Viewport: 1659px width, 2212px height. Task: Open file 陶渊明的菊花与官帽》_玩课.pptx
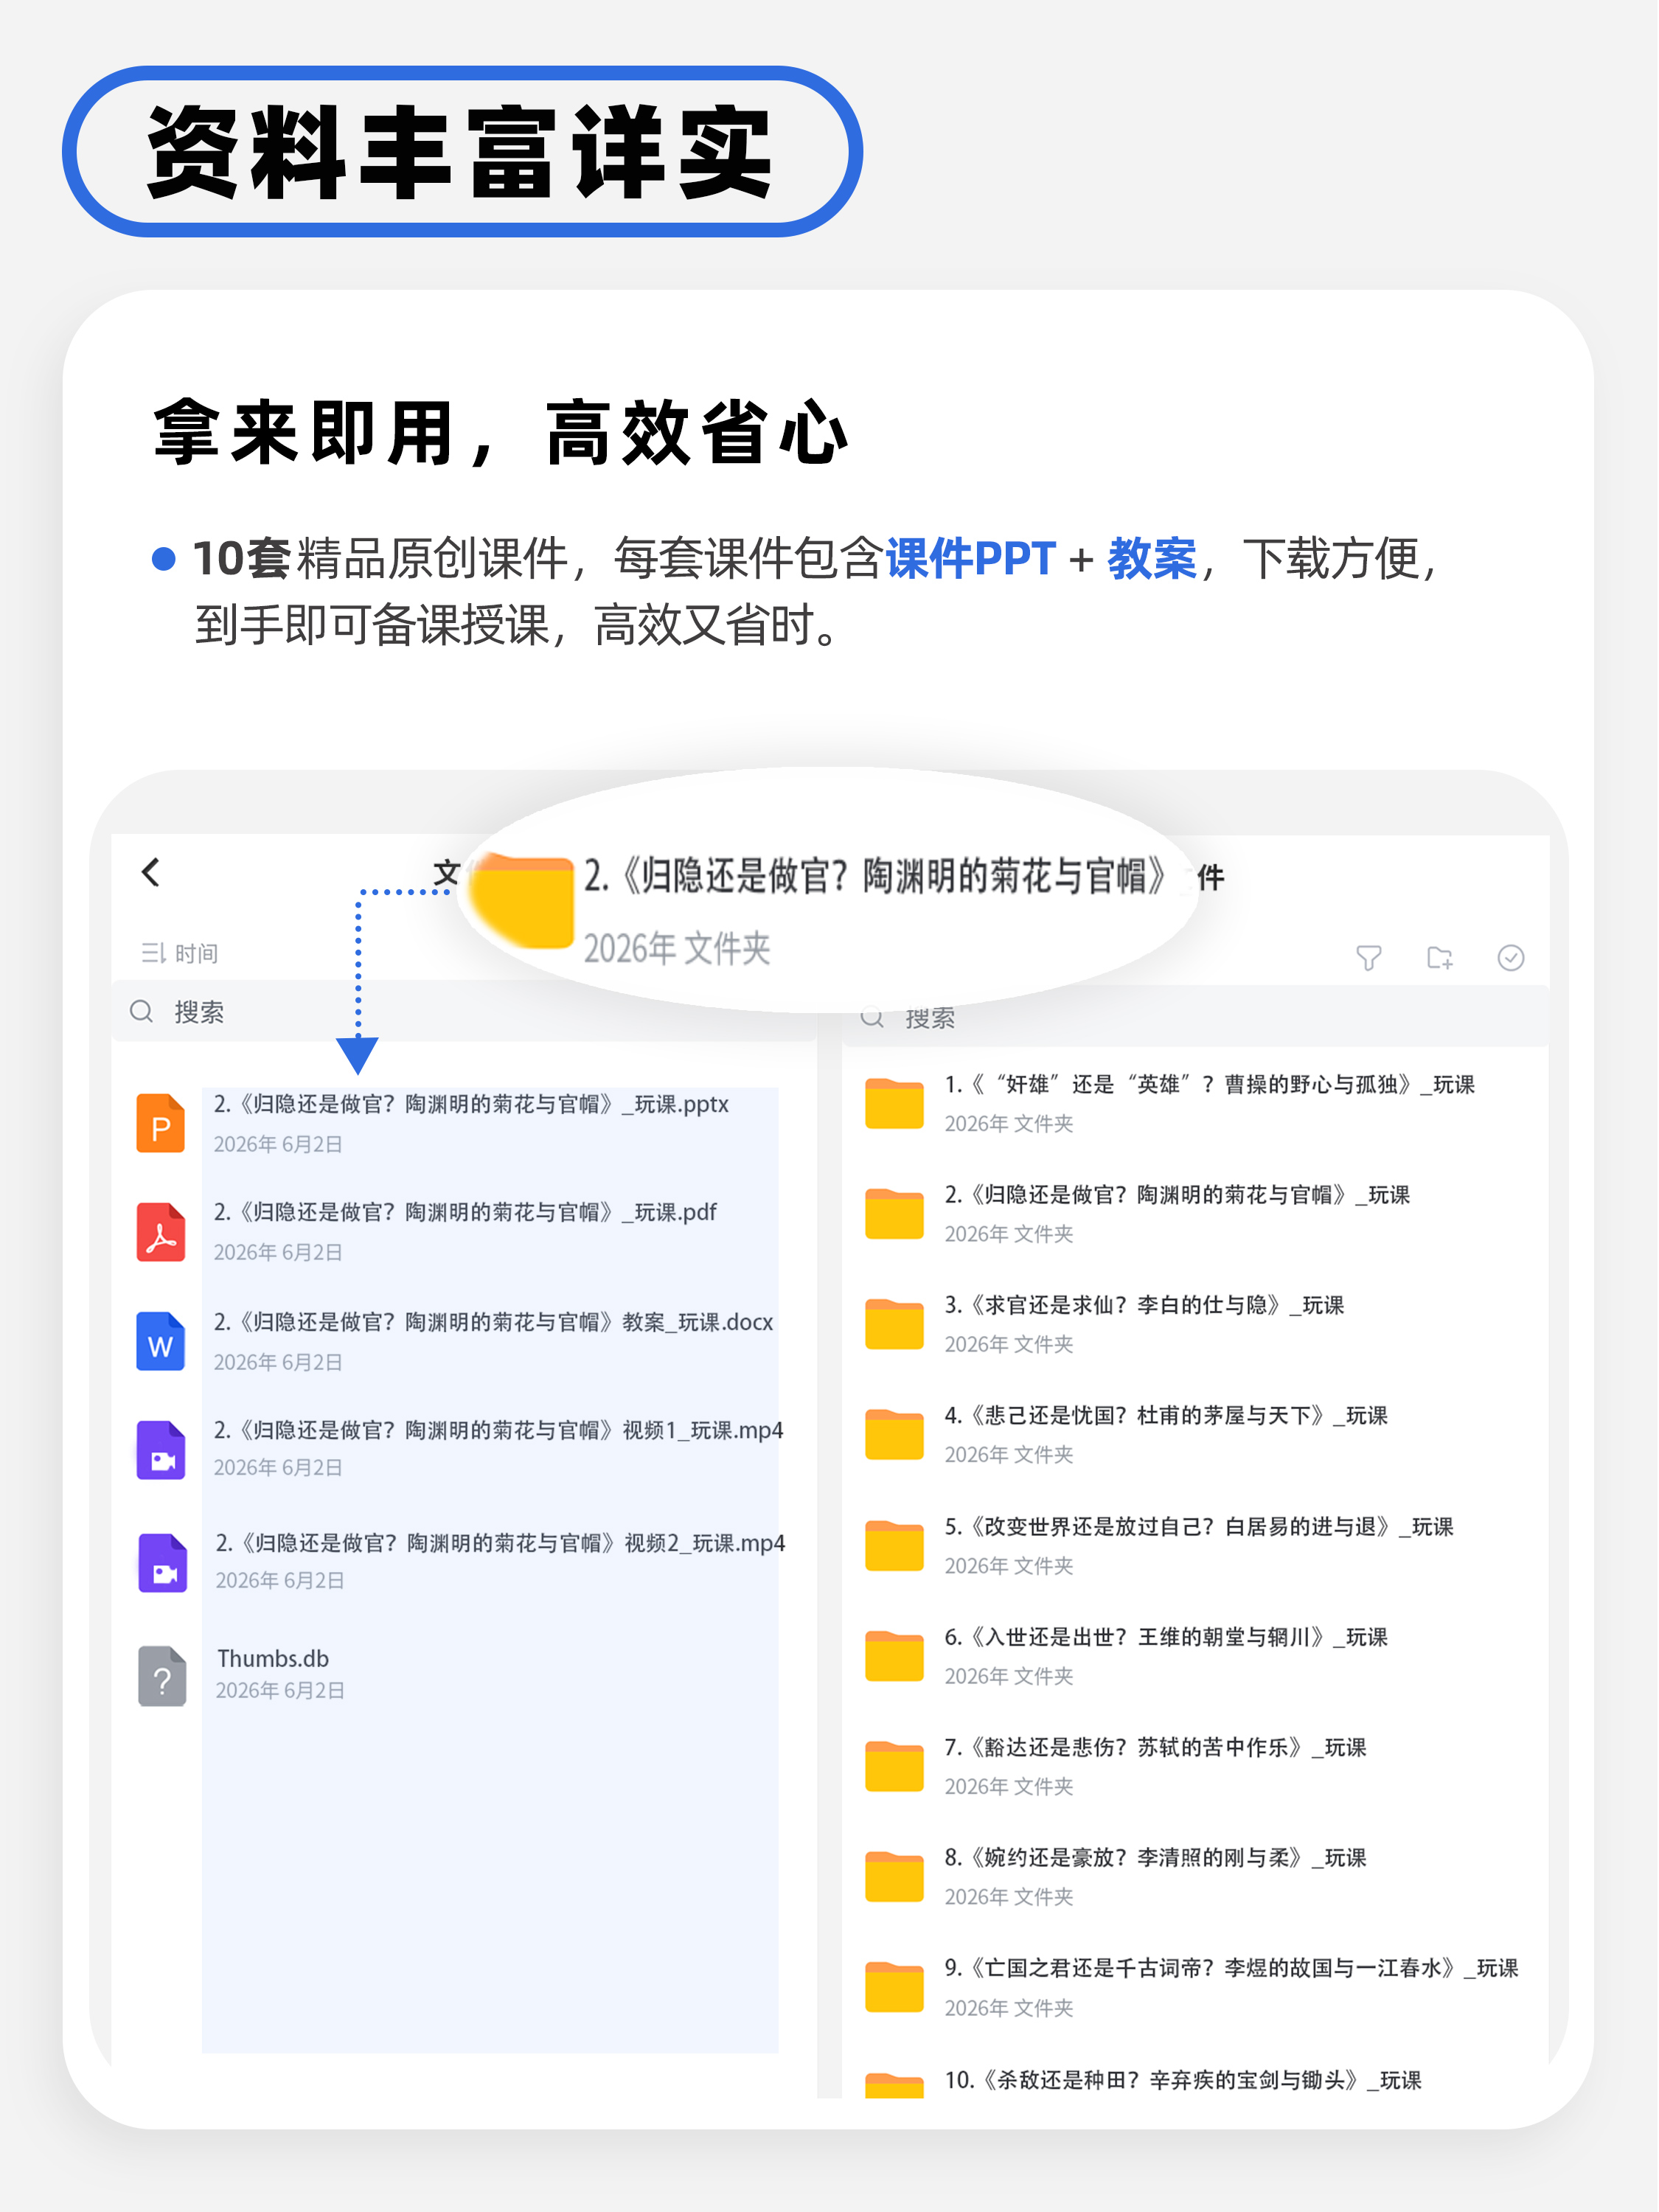[x=471, y=1104]
